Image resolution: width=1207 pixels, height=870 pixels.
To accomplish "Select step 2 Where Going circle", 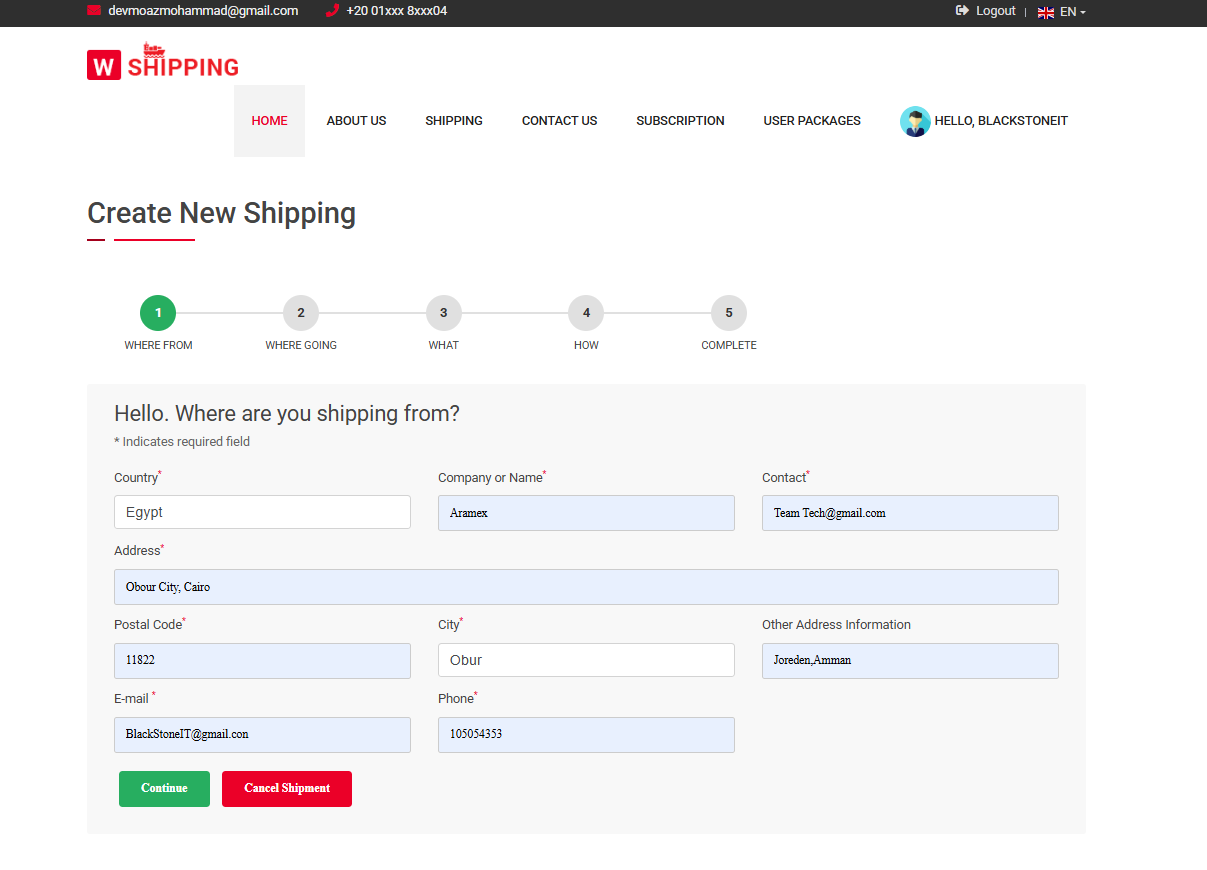I will tap(301, 313).
